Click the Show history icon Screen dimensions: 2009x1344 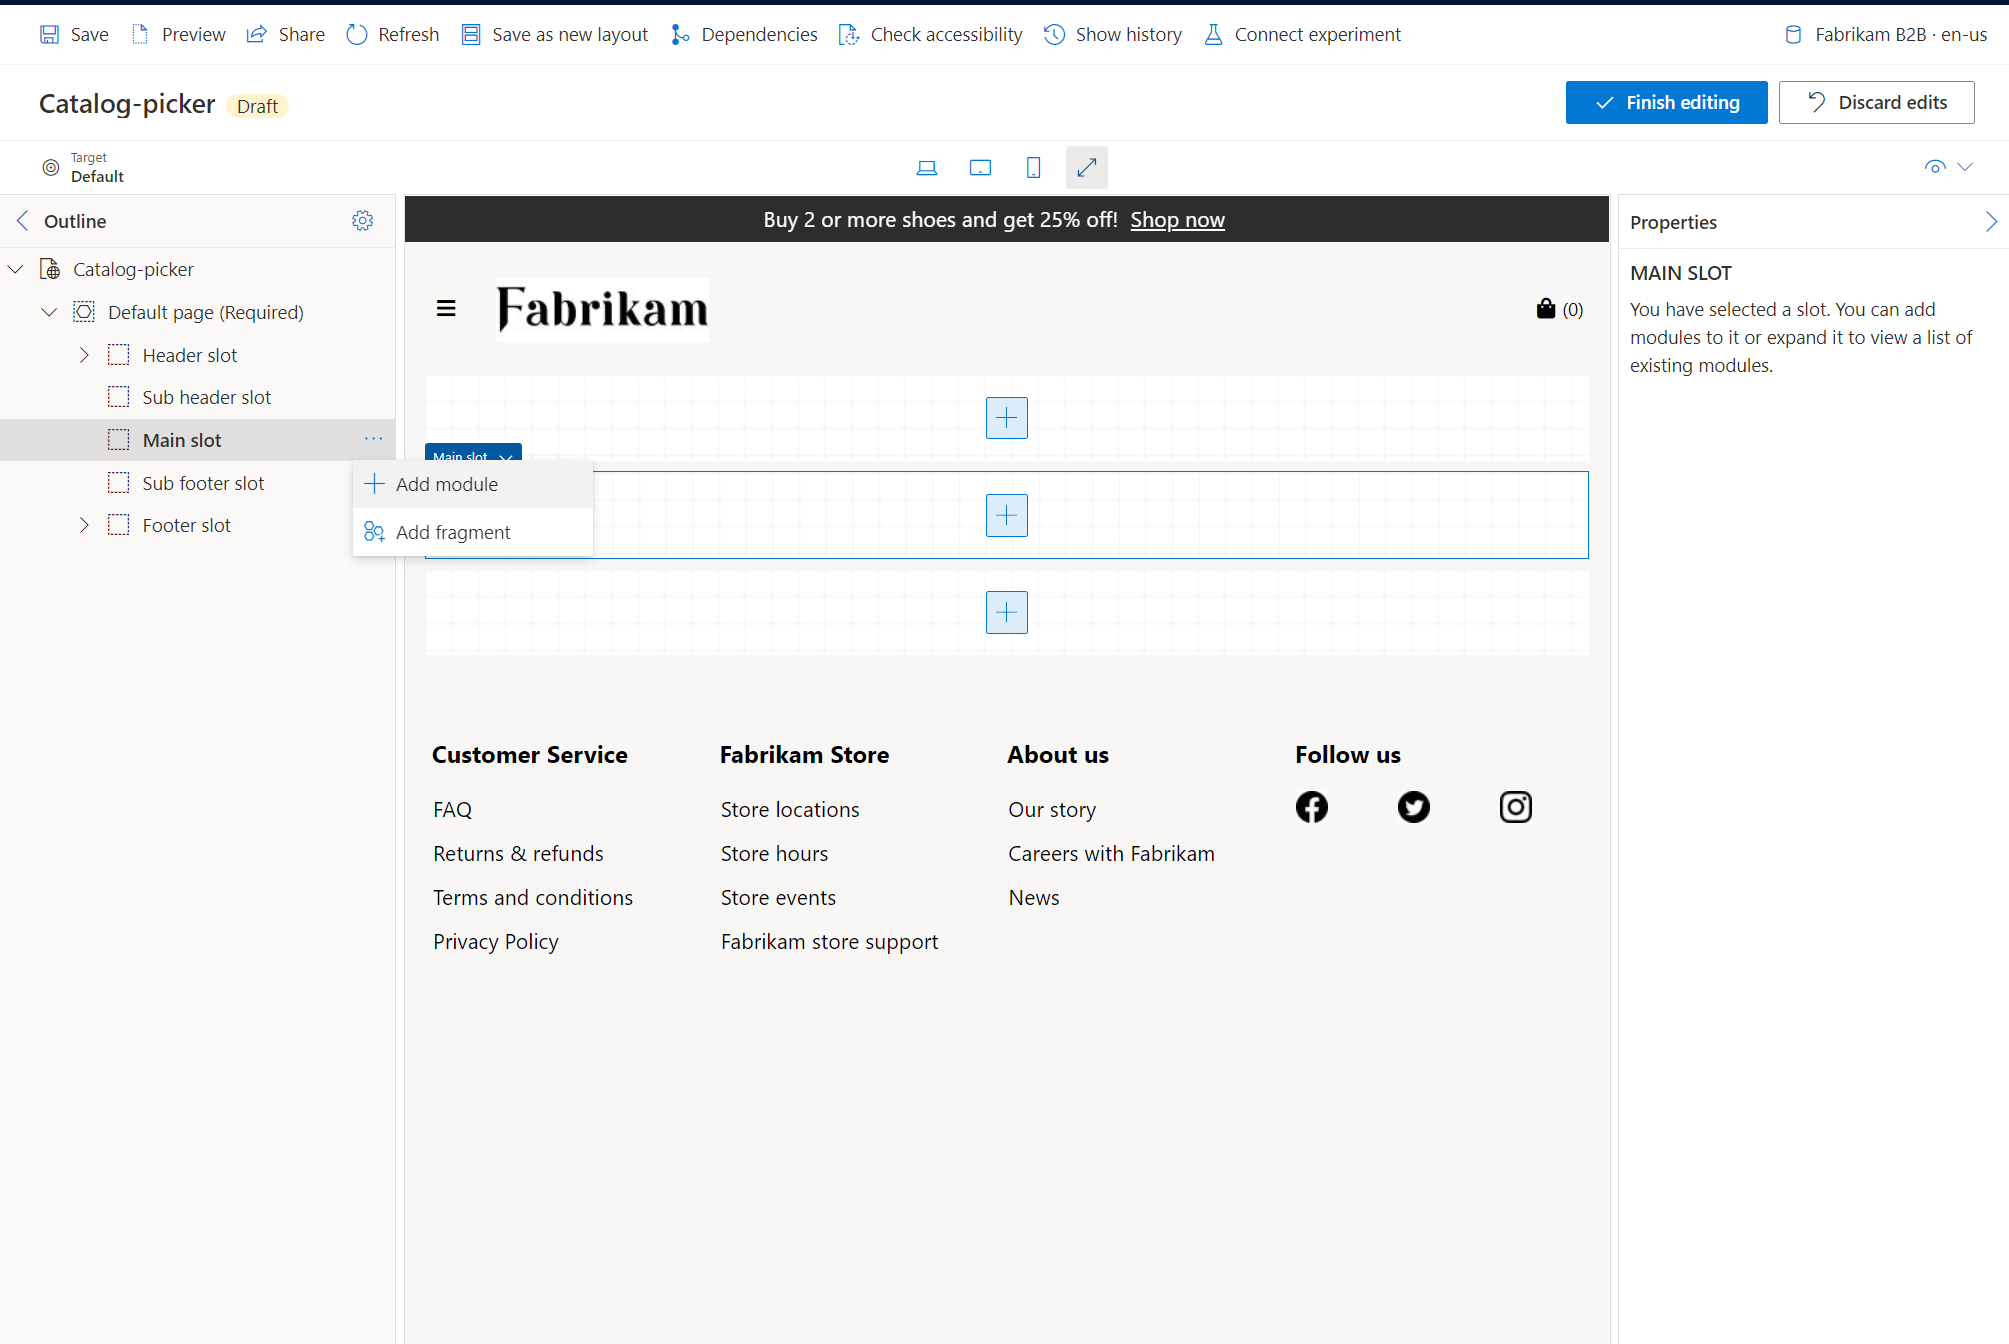1055,34
